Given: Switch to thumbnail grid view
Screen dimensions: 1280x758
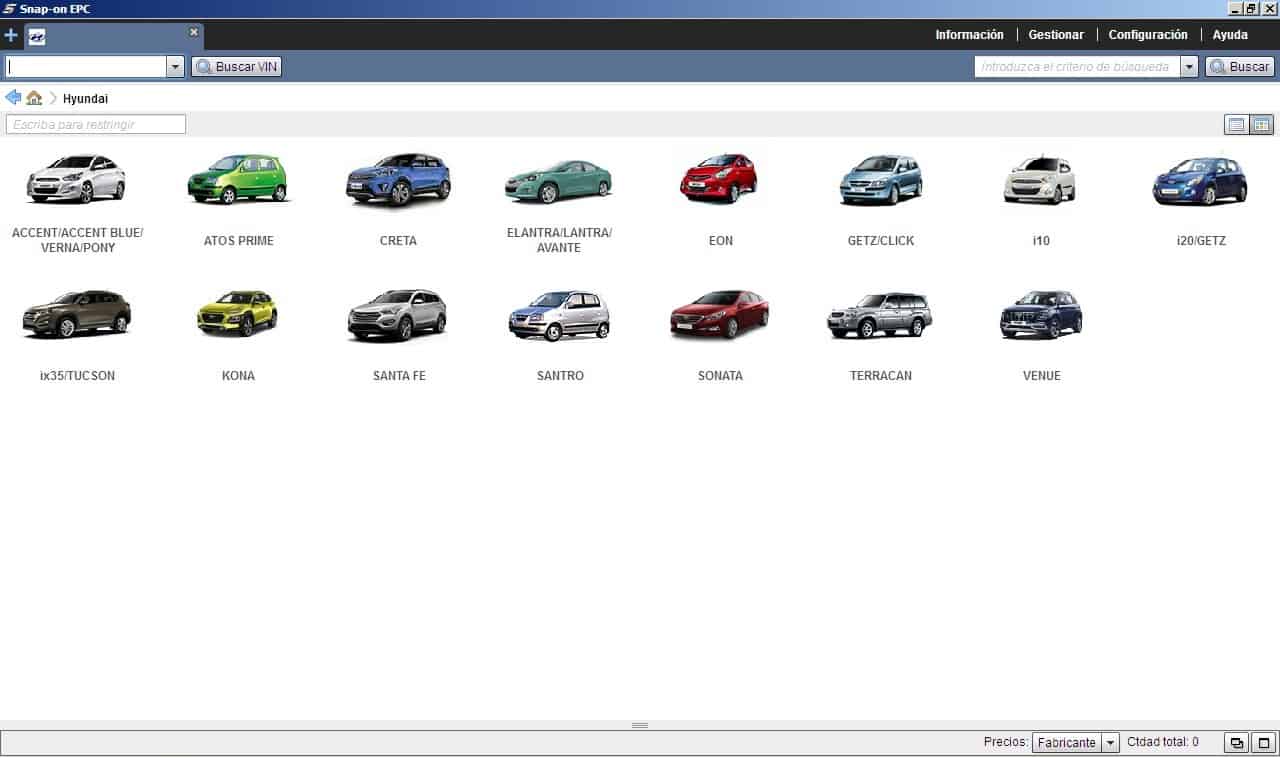Looking at the screenshot, I should pyautogui.click(x=1262, y=125).
